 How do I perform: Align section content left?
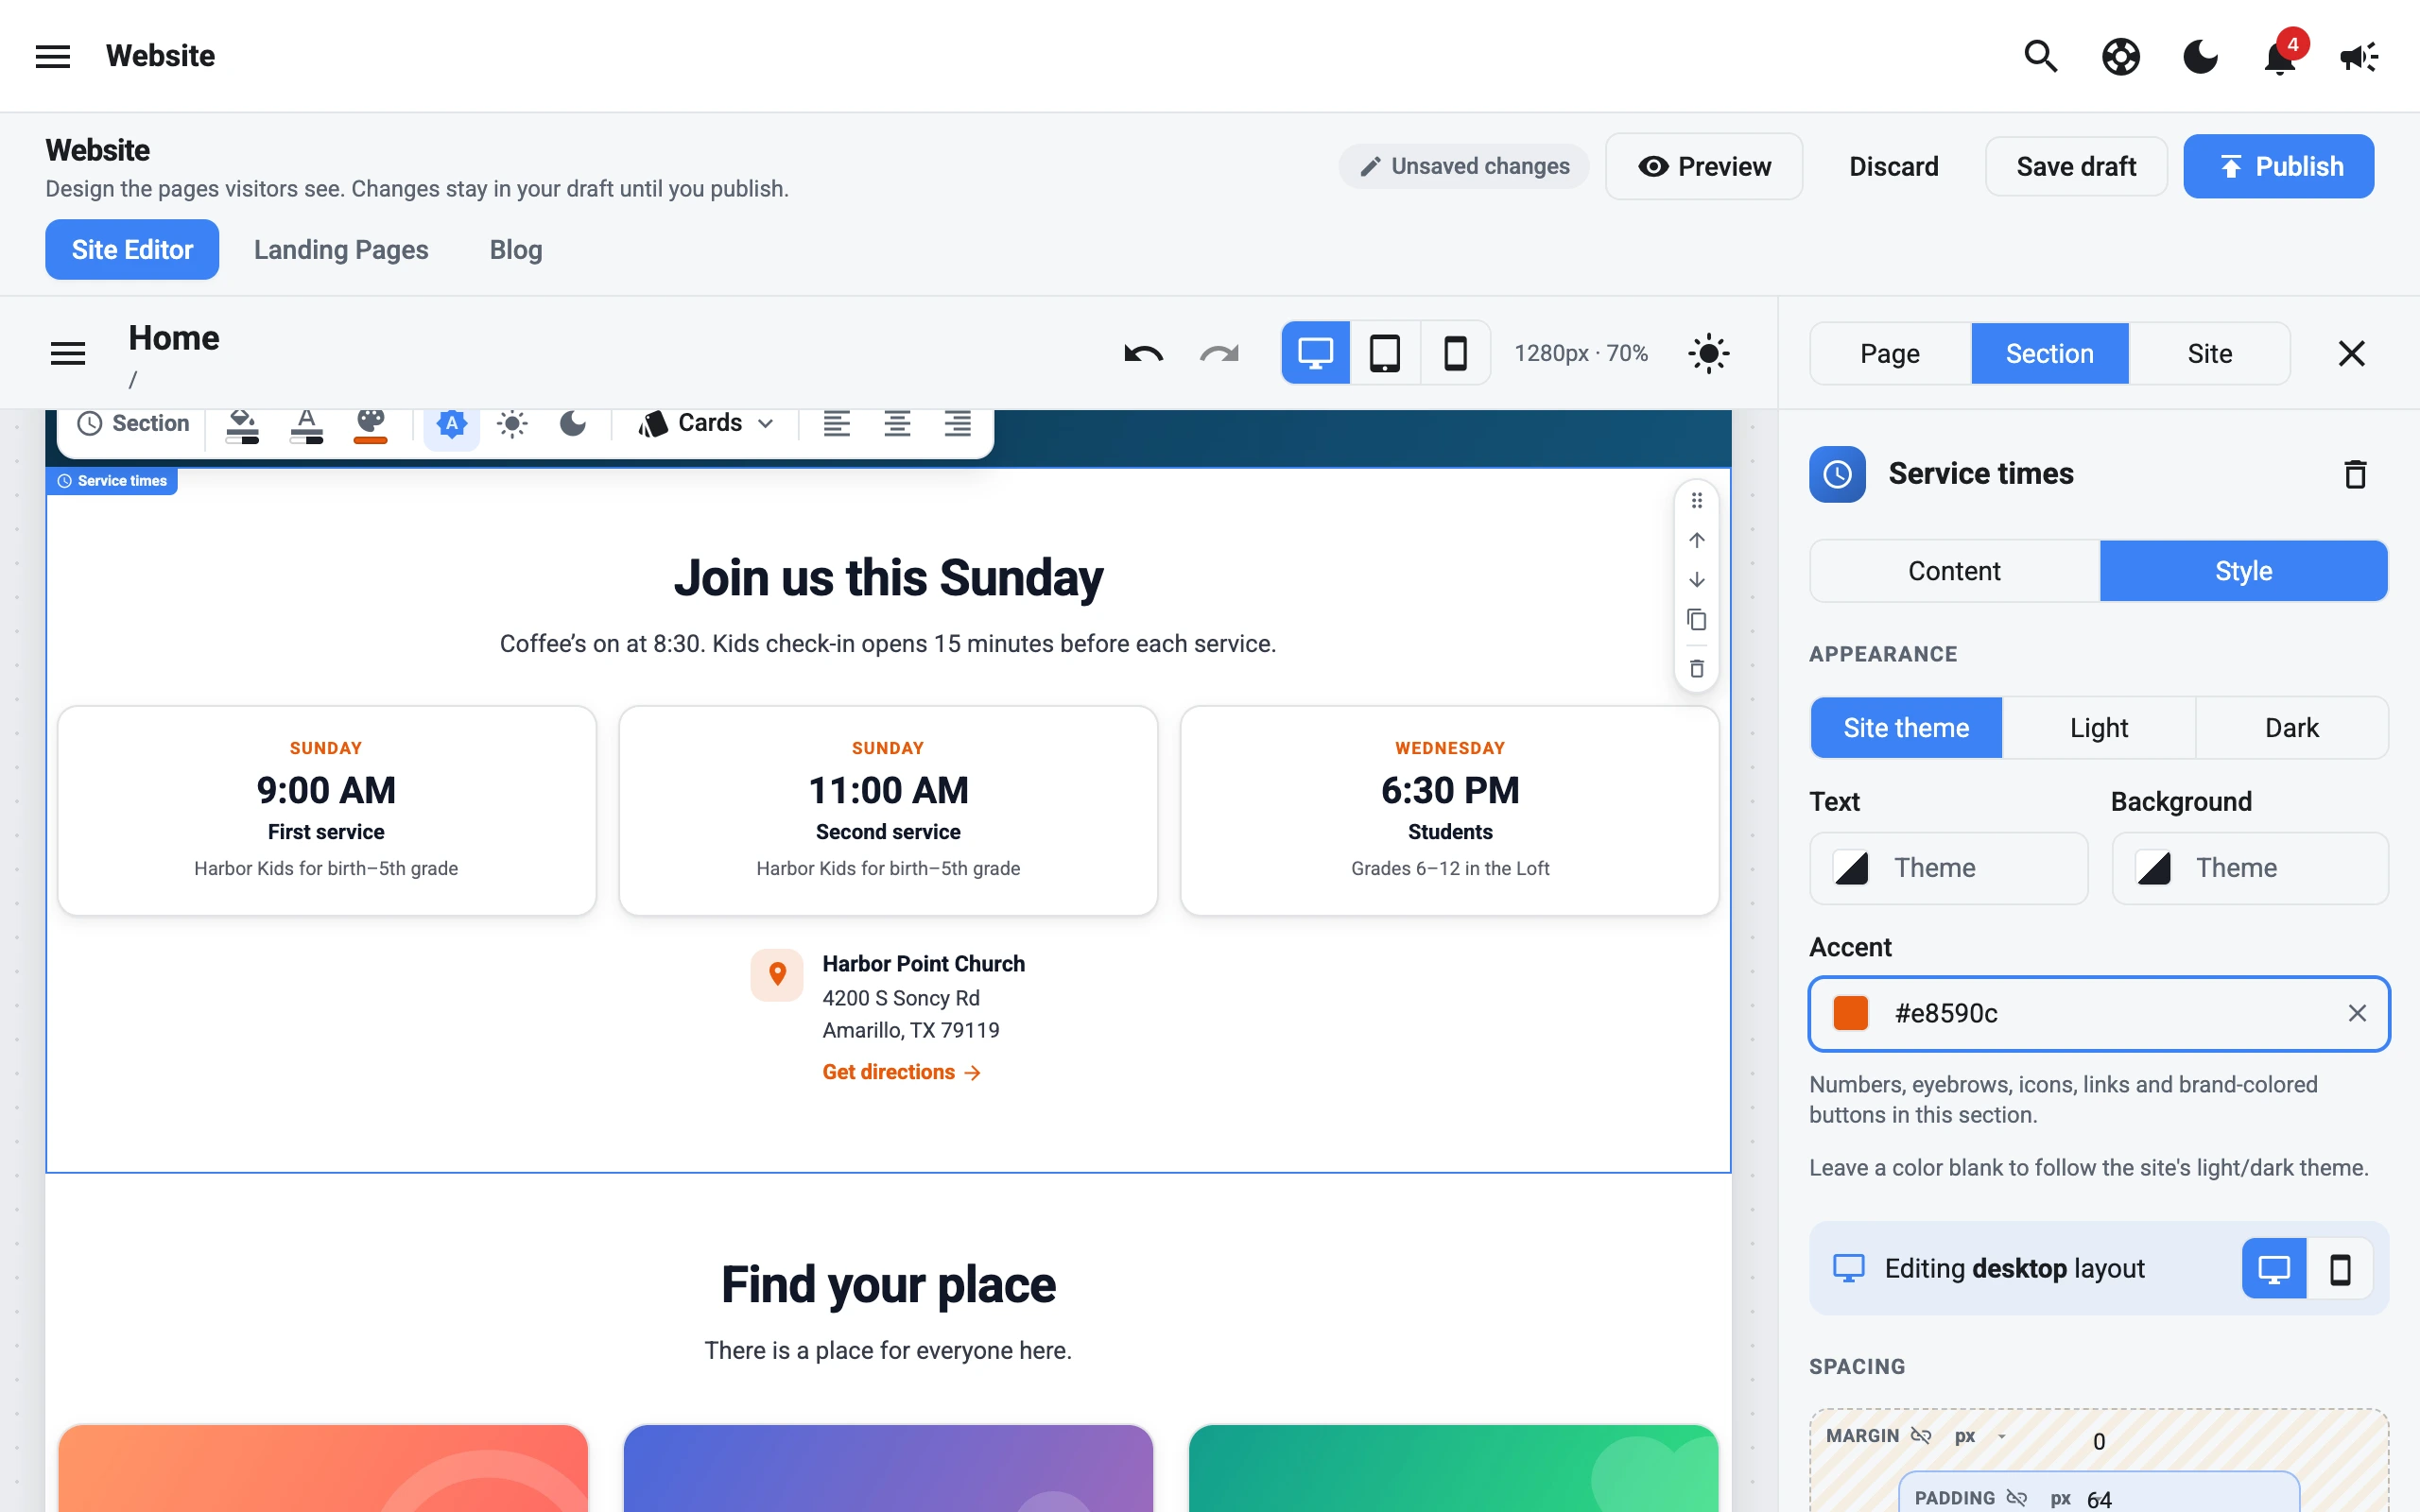click(837, 424)
